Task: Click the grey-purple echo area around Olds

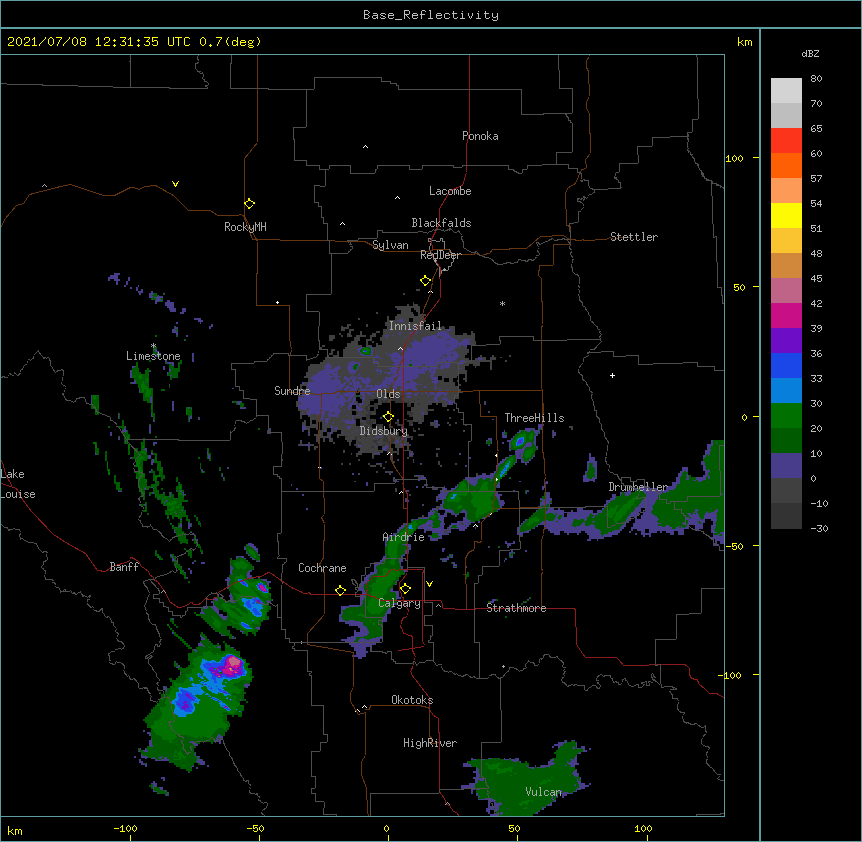Action: [385, 379]
